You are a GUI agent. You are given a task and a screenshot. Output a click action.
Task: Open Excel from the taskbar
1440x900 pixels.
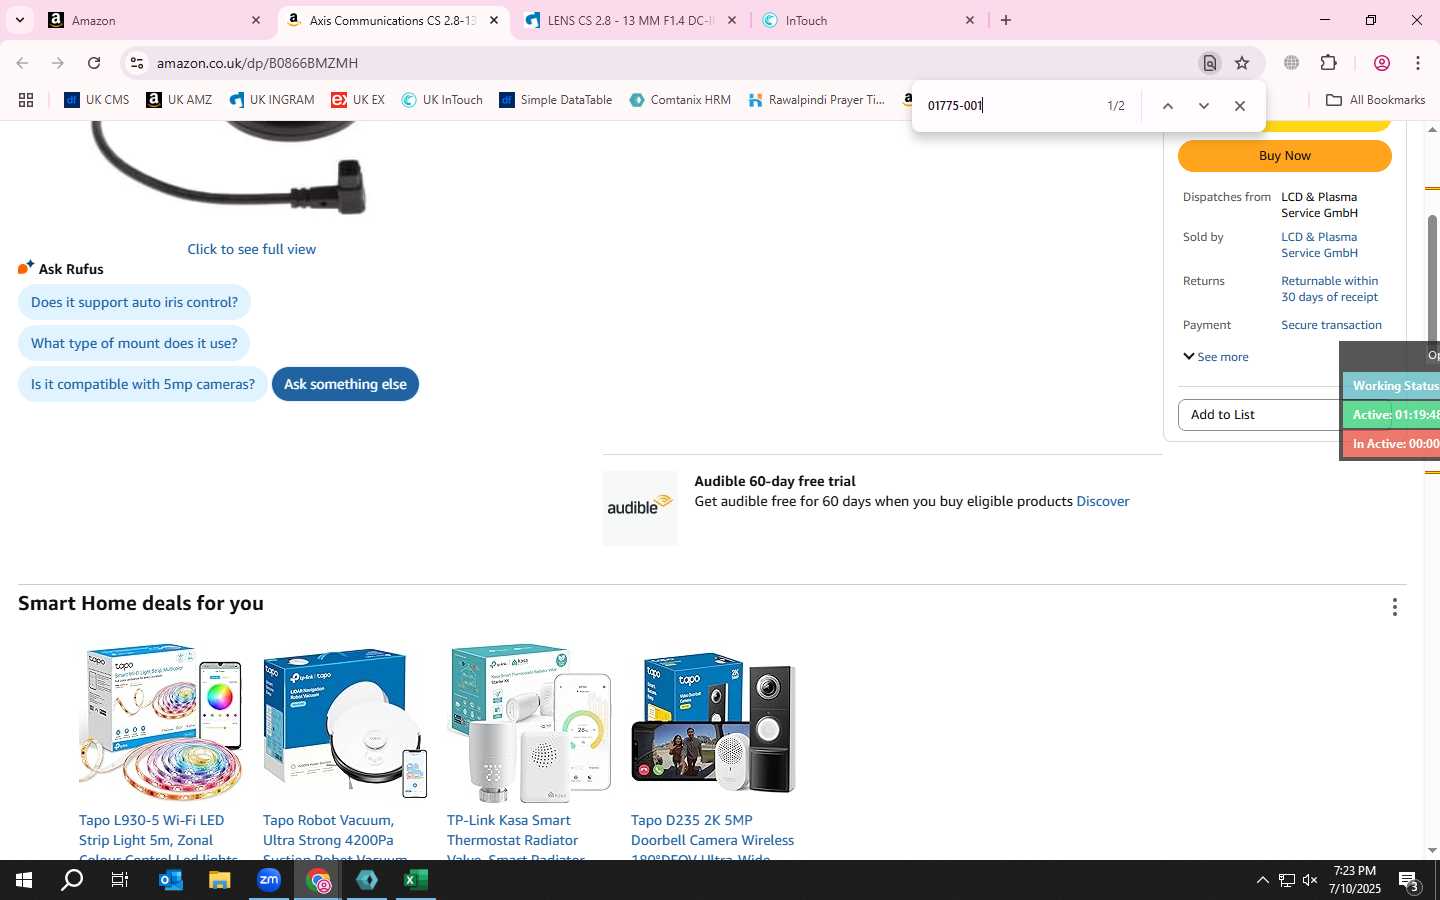tap(416, 881)
